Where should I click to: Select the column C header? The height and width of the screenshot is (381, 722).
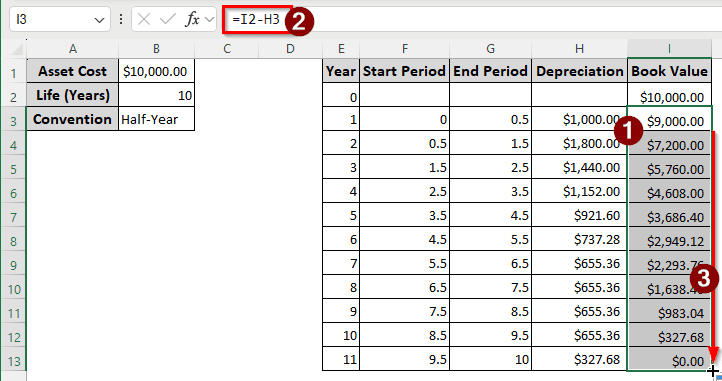click(227, 49)
